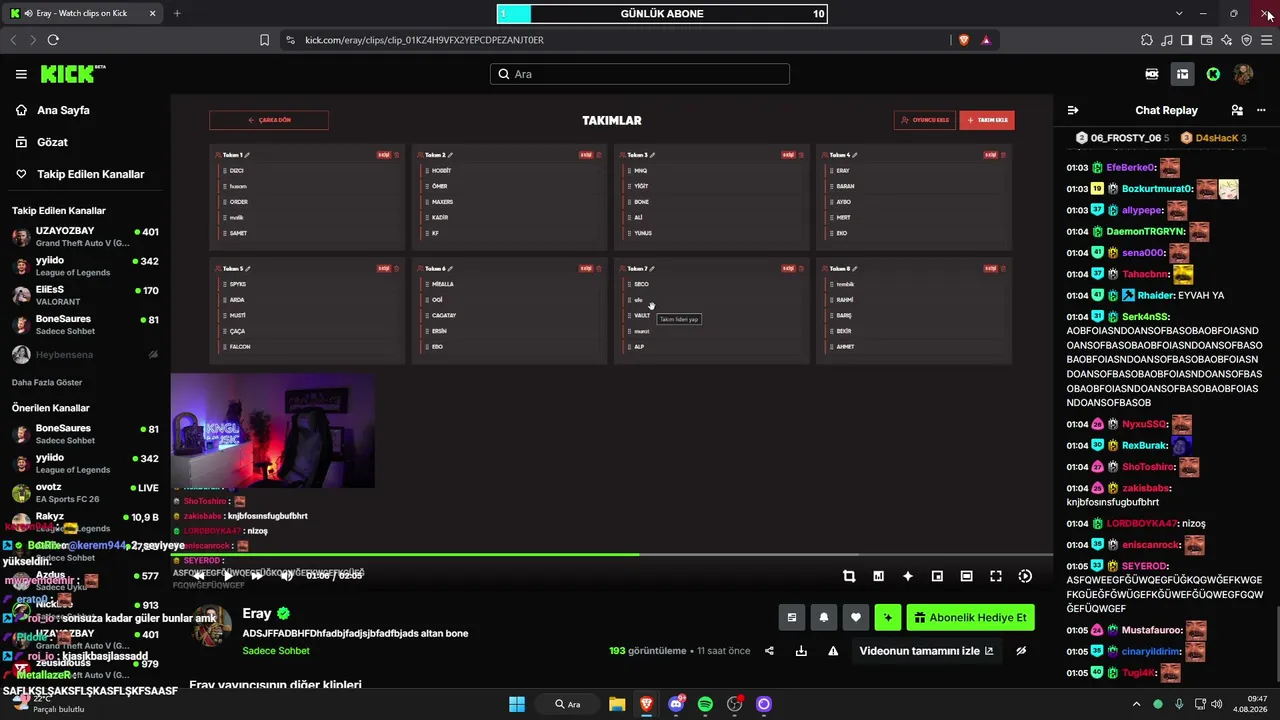Report the clip with warning icon

tap(833, 651)
